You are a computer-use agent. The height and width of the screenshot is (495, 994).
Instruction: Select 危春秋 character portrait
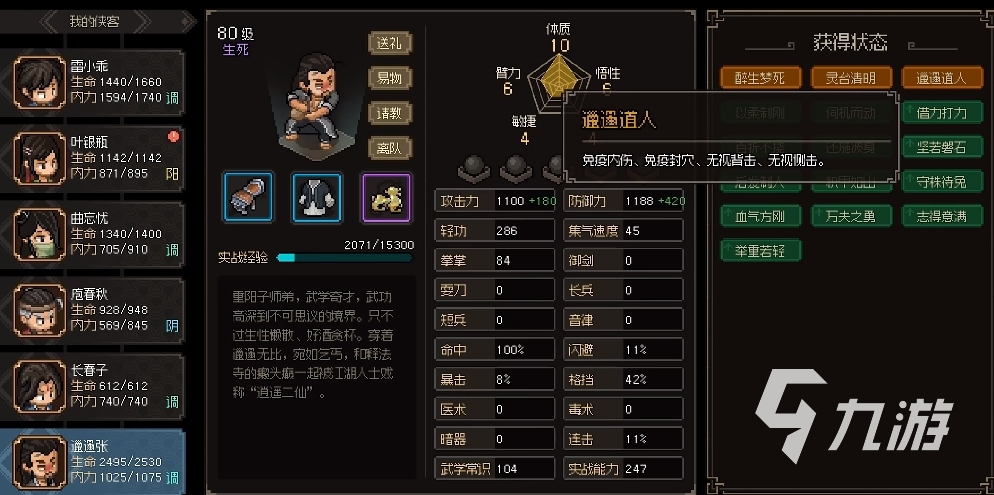[41, 311]
